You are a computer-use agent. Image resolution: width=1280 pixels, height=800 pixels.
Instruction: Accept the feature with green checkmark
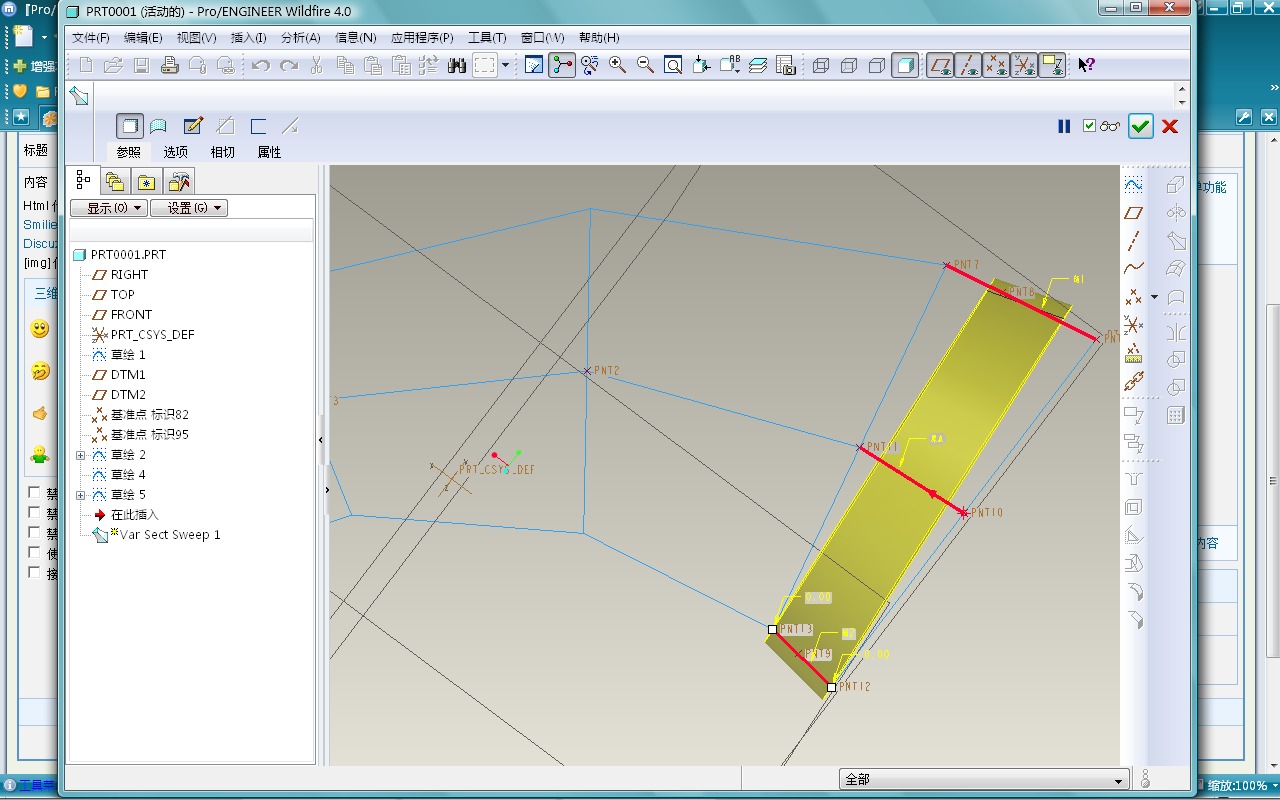pos(1140,126)
